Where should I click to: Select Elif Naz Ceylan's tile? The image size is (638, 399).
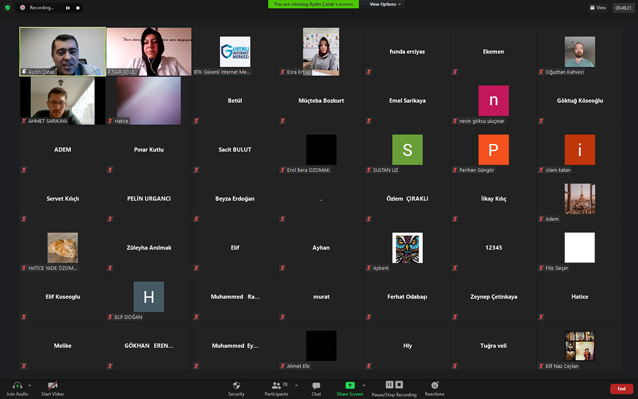point(580,346)
